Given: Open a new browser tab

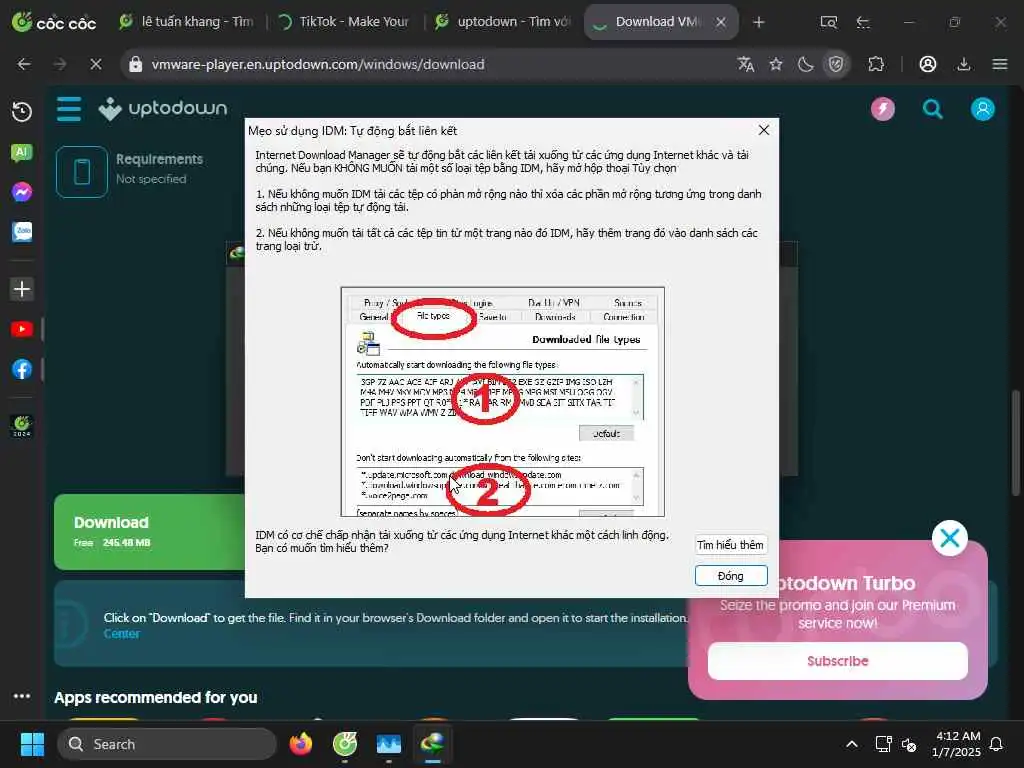Looking at the screenshot, I should [758, 22].
